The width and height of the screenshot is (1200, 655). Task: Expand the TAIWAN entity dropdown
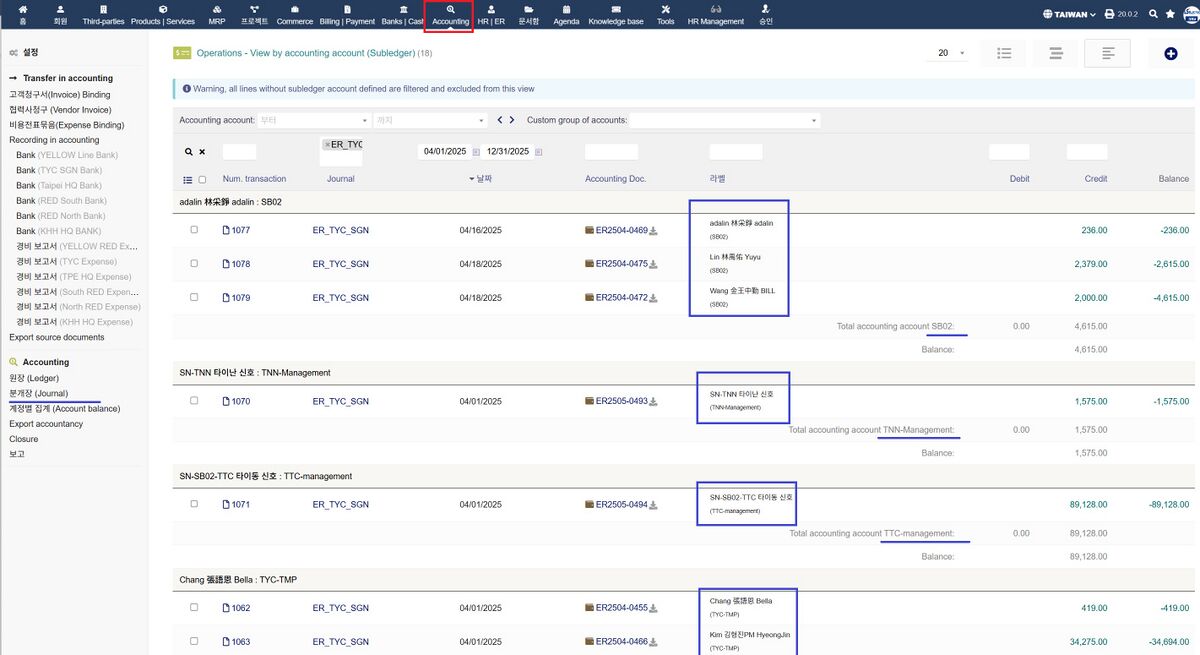pos(1069,14)
